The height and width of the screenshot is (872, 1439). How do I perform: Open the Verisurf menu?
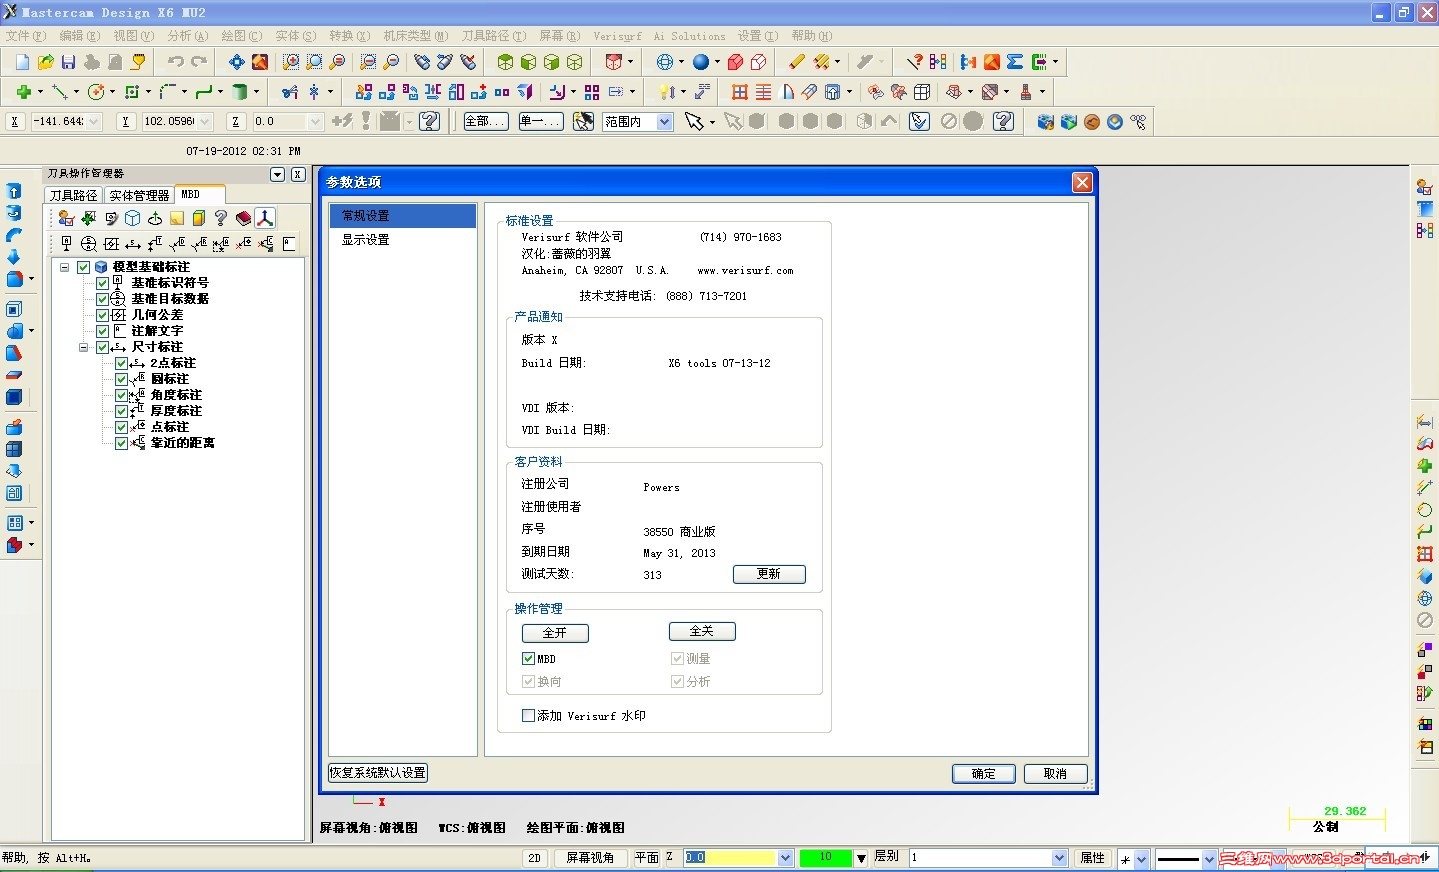617,36
